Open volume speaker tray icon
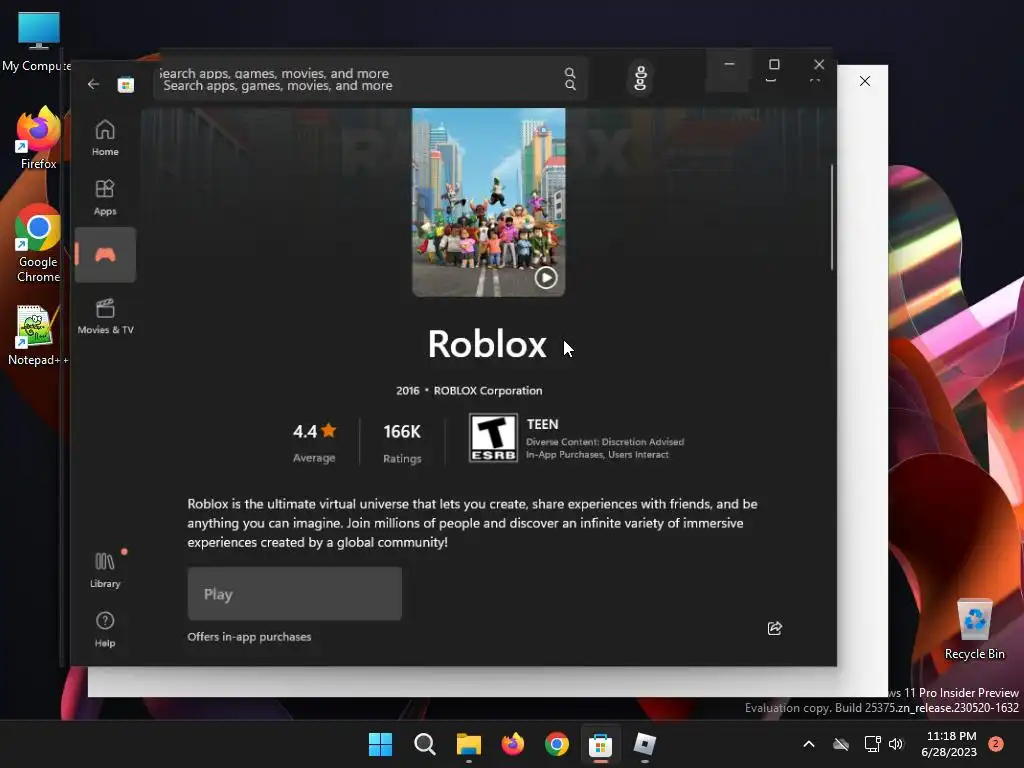The width and height of the screenshot is (1024, 768). coord(896,744)
